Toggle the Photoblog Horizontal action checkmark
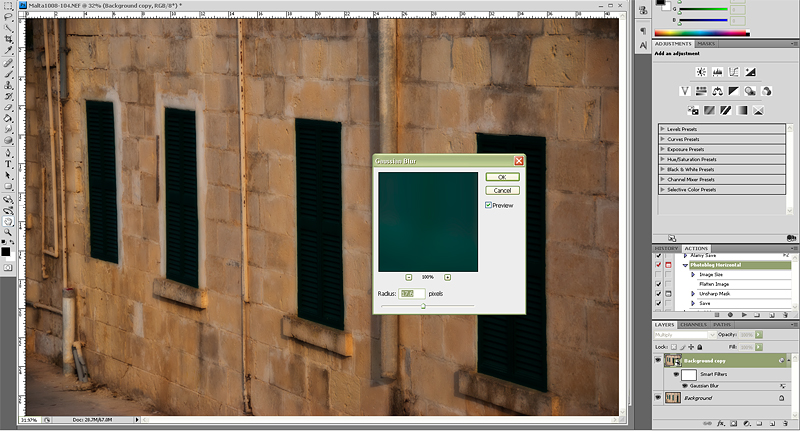The height and width of the screenshot is (431, 800). pyautogui.click(x=658, y=265)
